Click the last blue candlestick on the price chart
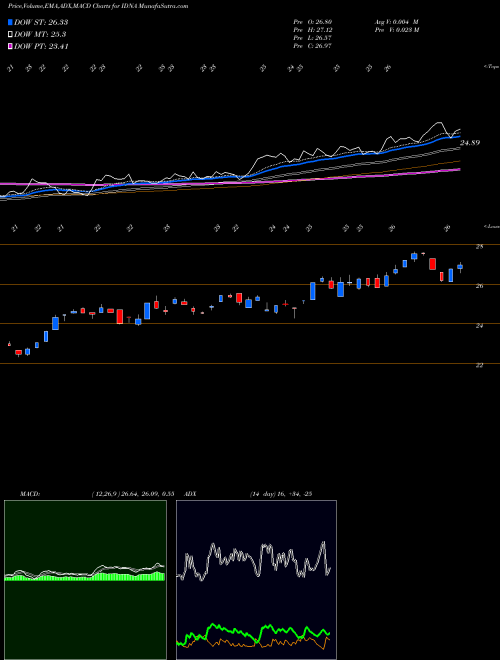Screen dimensions: 500x660 pyautogui.click(x=460, y=267)
